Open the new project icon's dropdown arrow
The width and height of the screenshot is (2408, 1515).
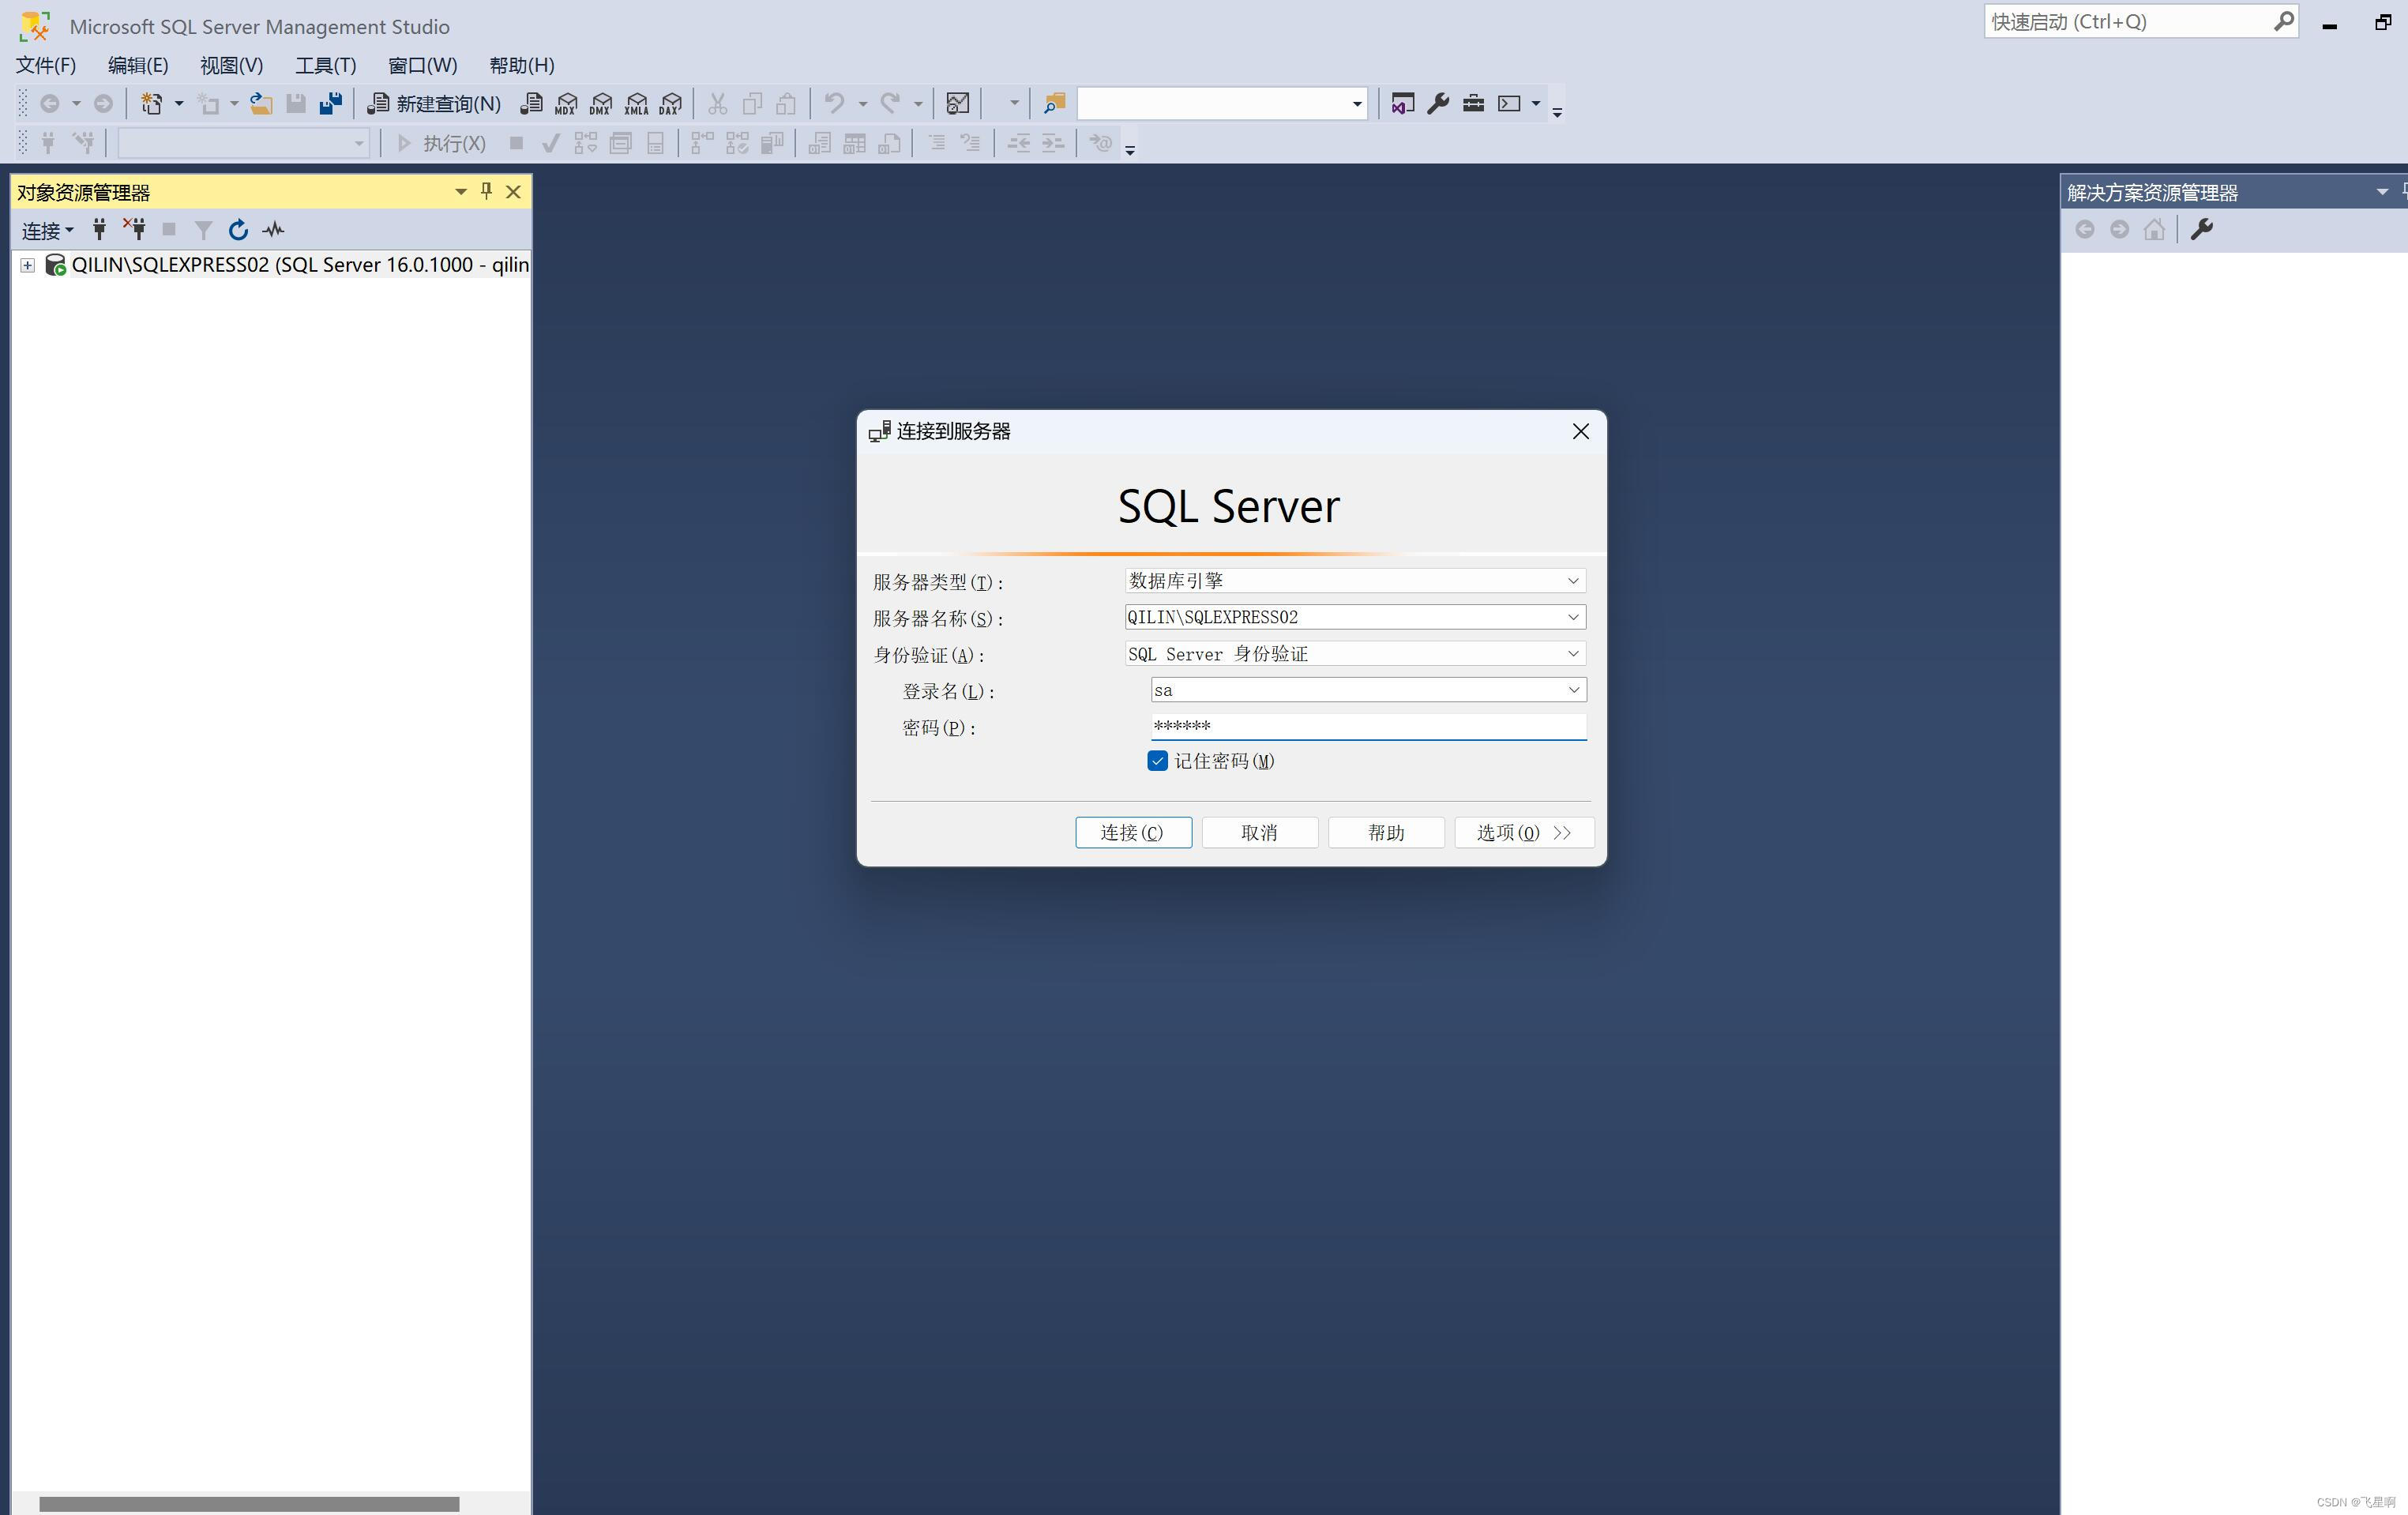179,104
